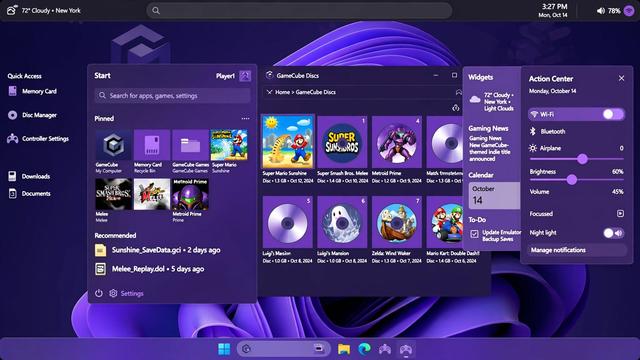
Task: Click the Windows Start logo on taskbar
Action: 224,349
